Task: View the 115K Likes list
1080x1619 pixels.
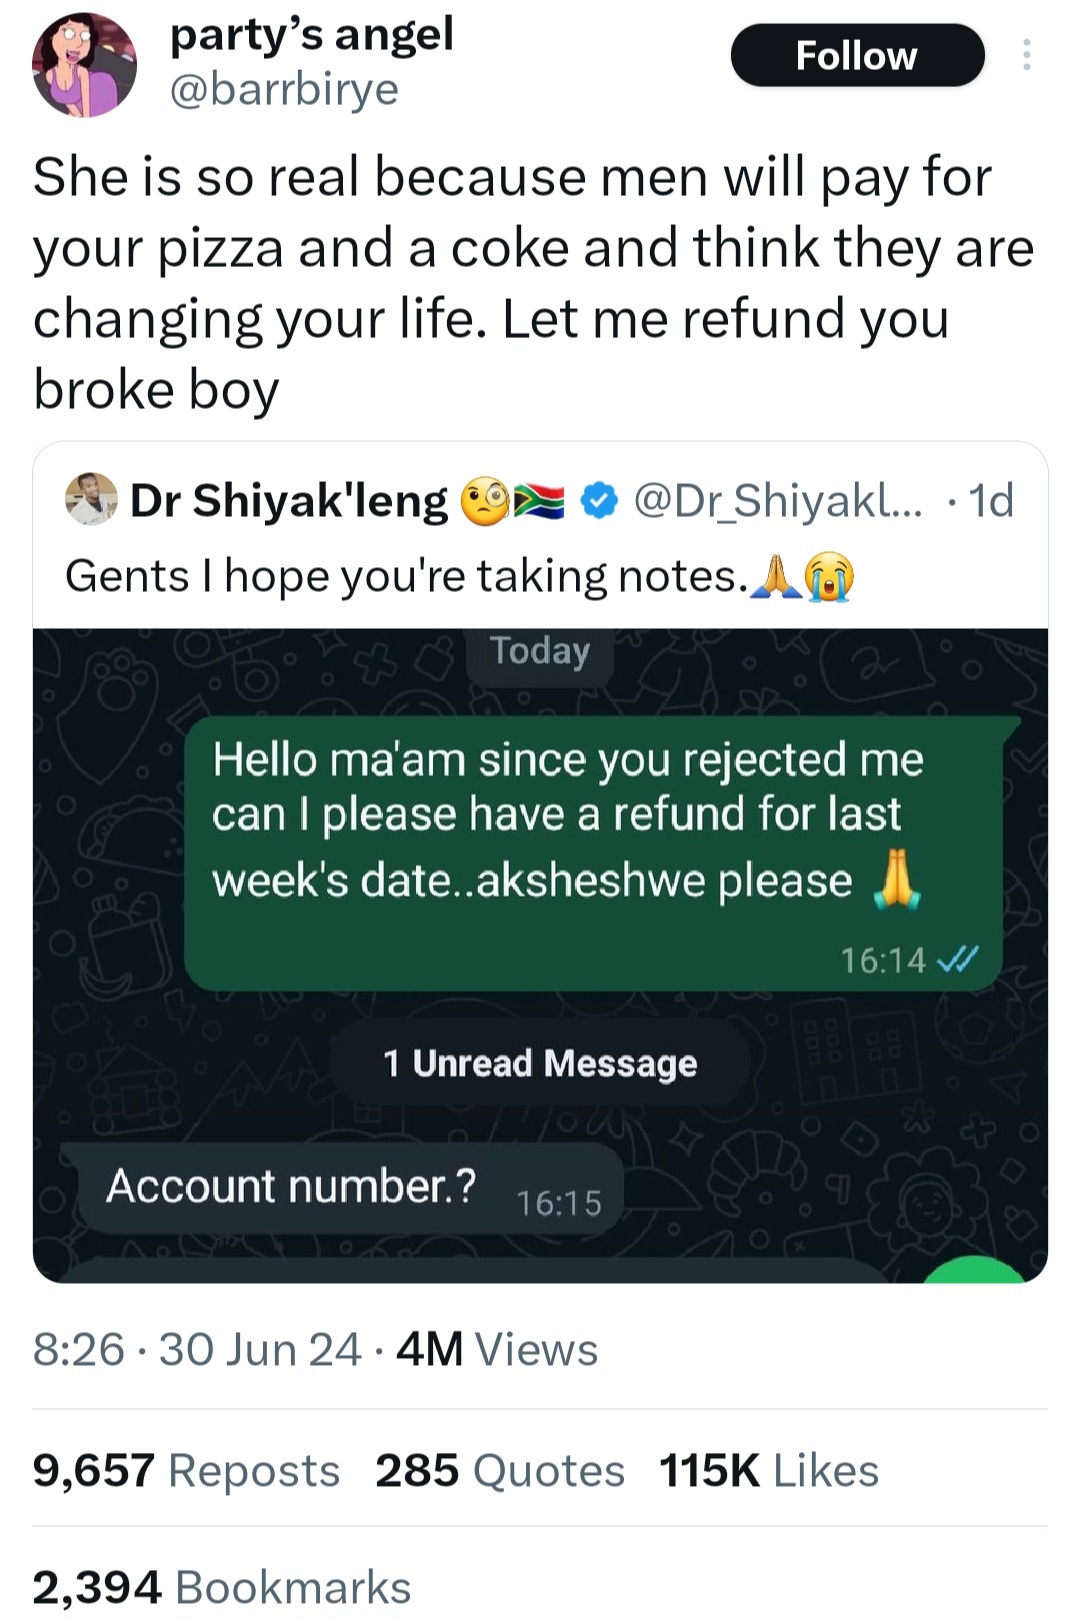Action: [x=769, y=1470]
